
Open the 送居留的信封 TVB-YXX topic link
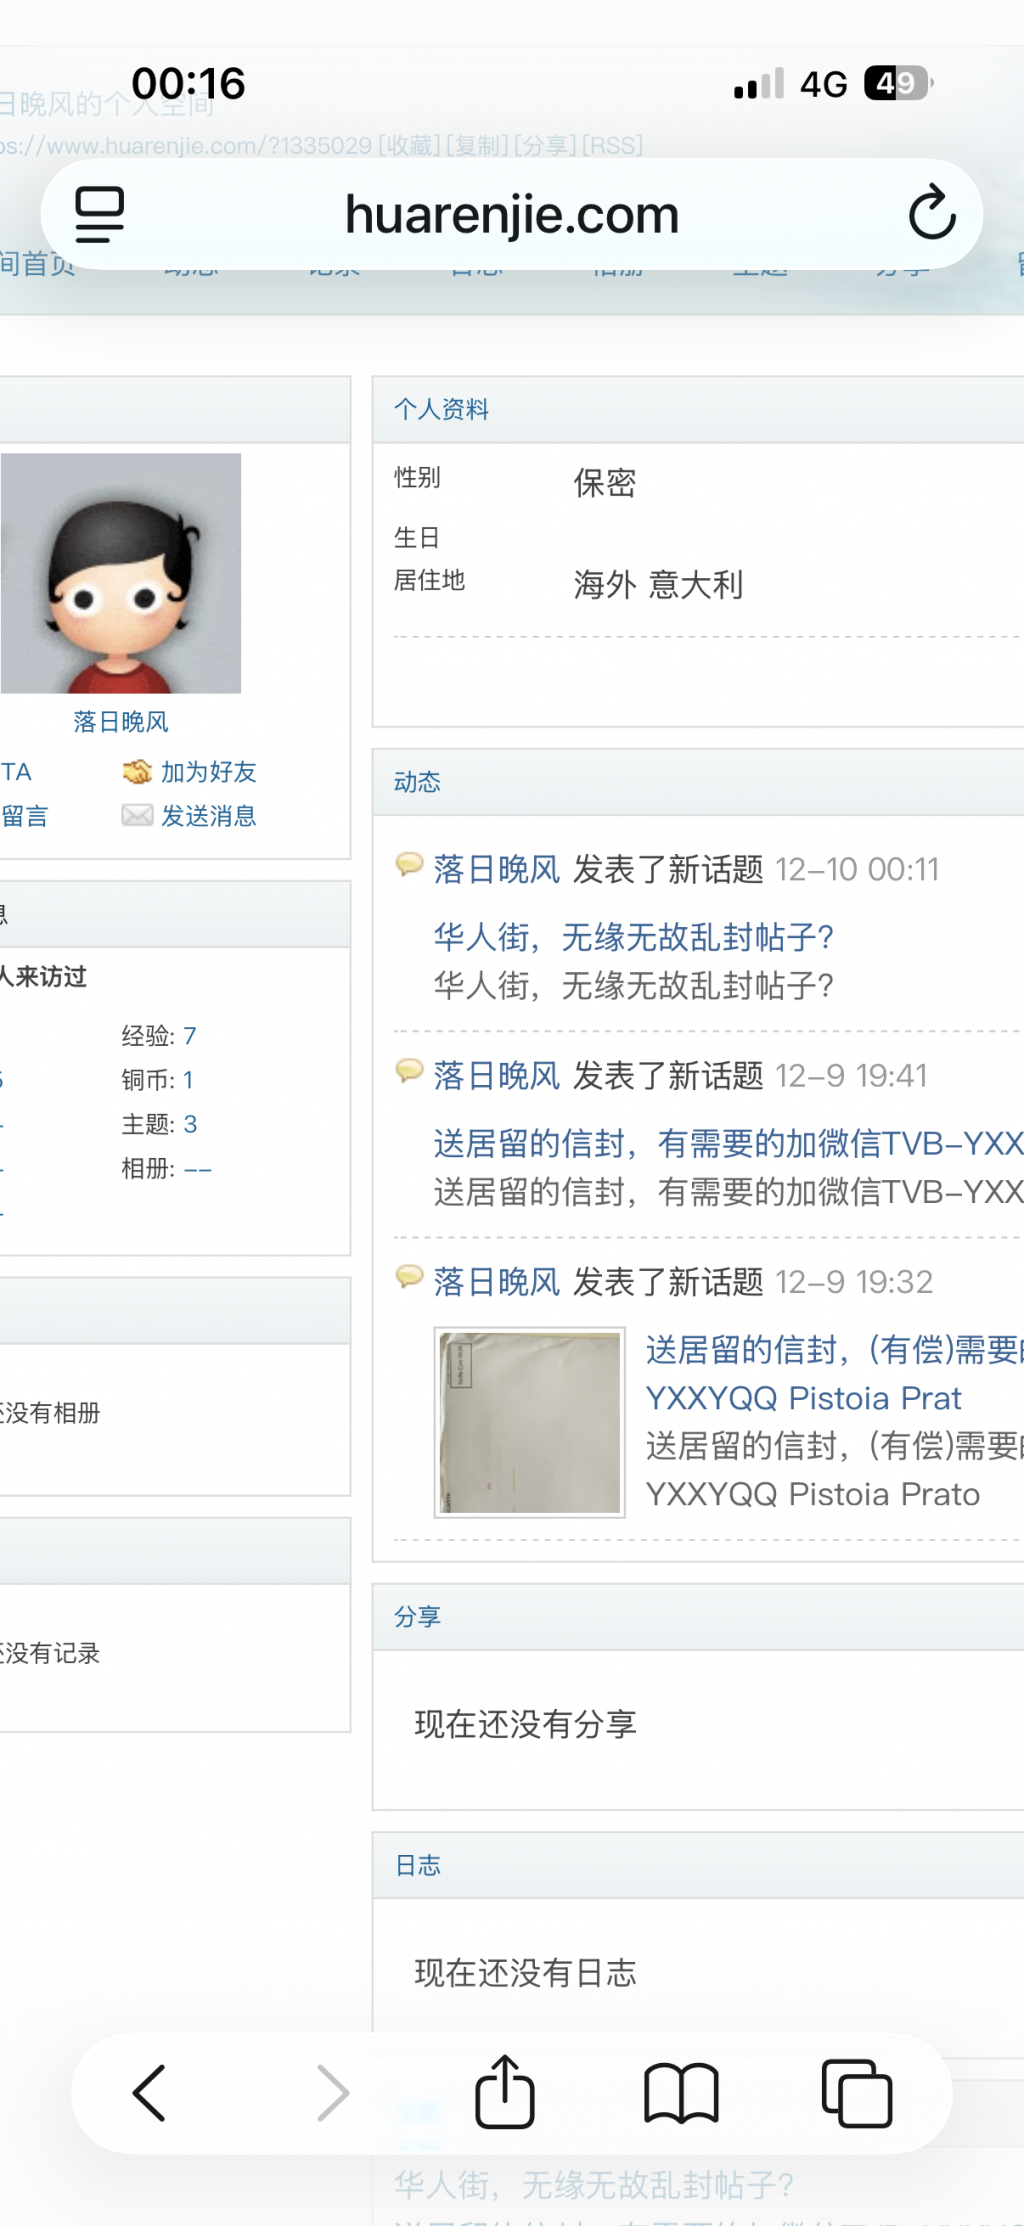(x=728, y=1143)
